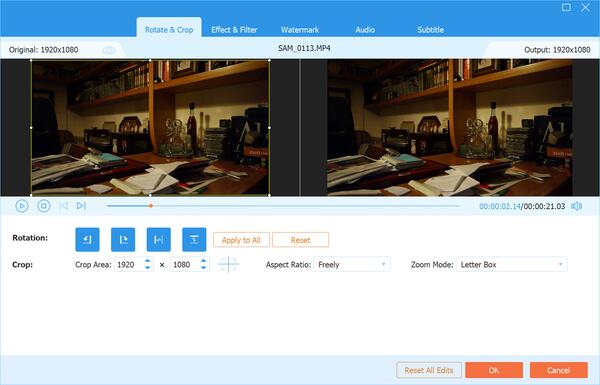
Task: Open the Zoom Mode dropdown
Action: [511, 264]
